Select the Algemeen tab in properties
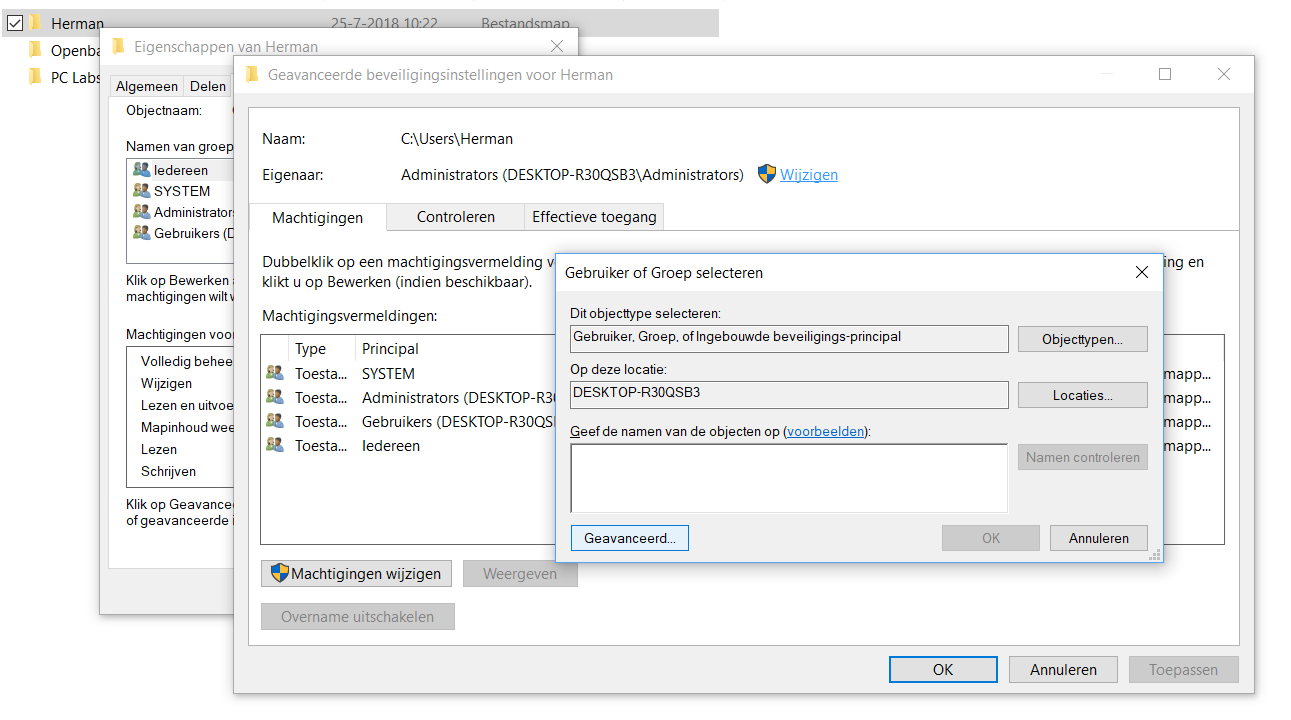 click(x=147, y=87)
